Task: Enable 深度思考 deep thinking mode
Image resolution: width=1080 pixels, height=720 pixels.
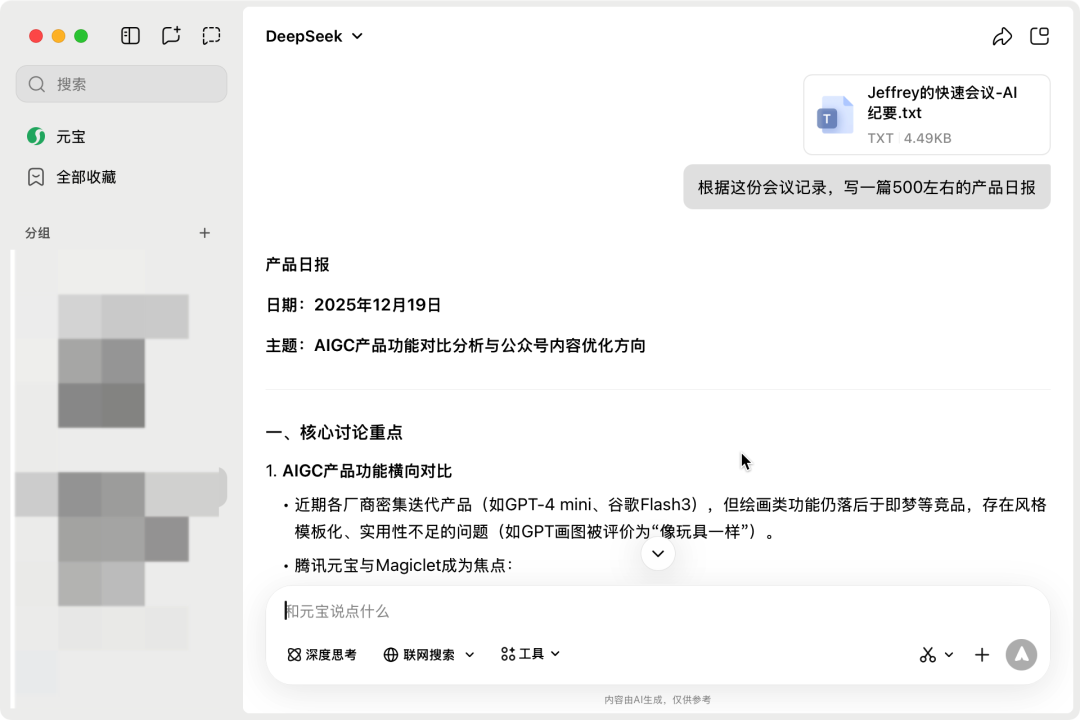Action: pos(322,654)
